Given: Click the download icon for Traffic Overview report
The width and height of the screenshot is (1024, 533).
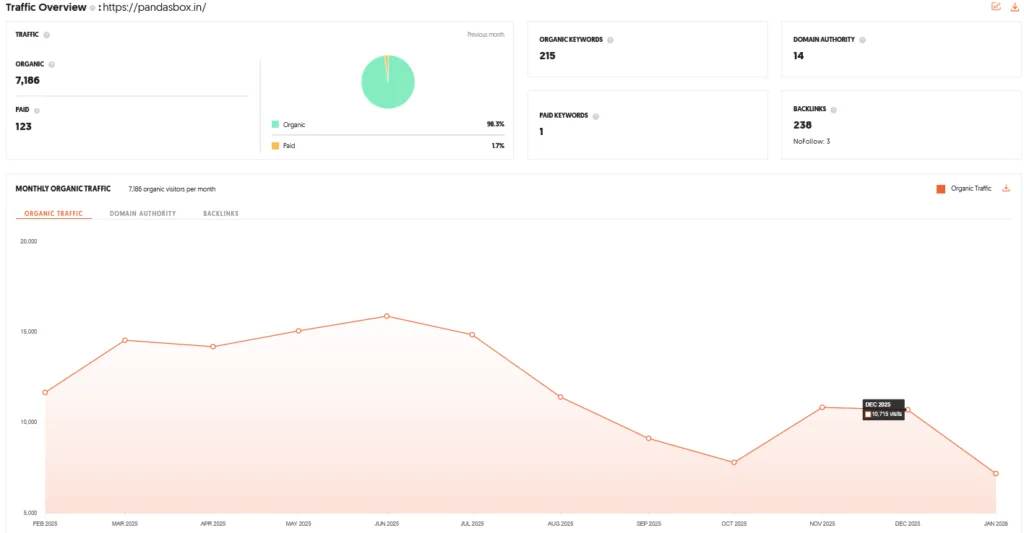Looking at the screenshot, I should [1015, 7].
